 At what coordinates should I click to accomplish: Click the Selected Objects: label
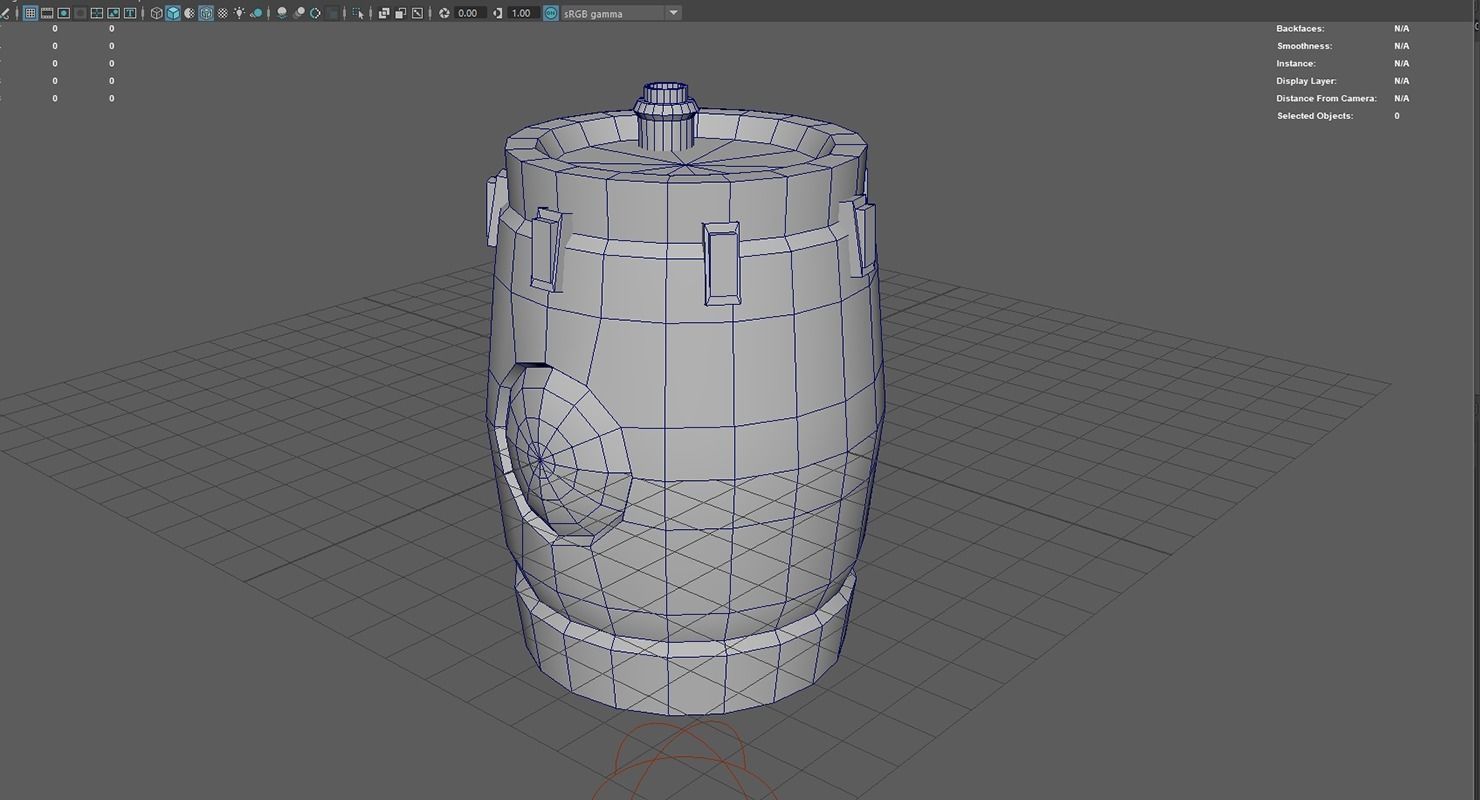1315,116
